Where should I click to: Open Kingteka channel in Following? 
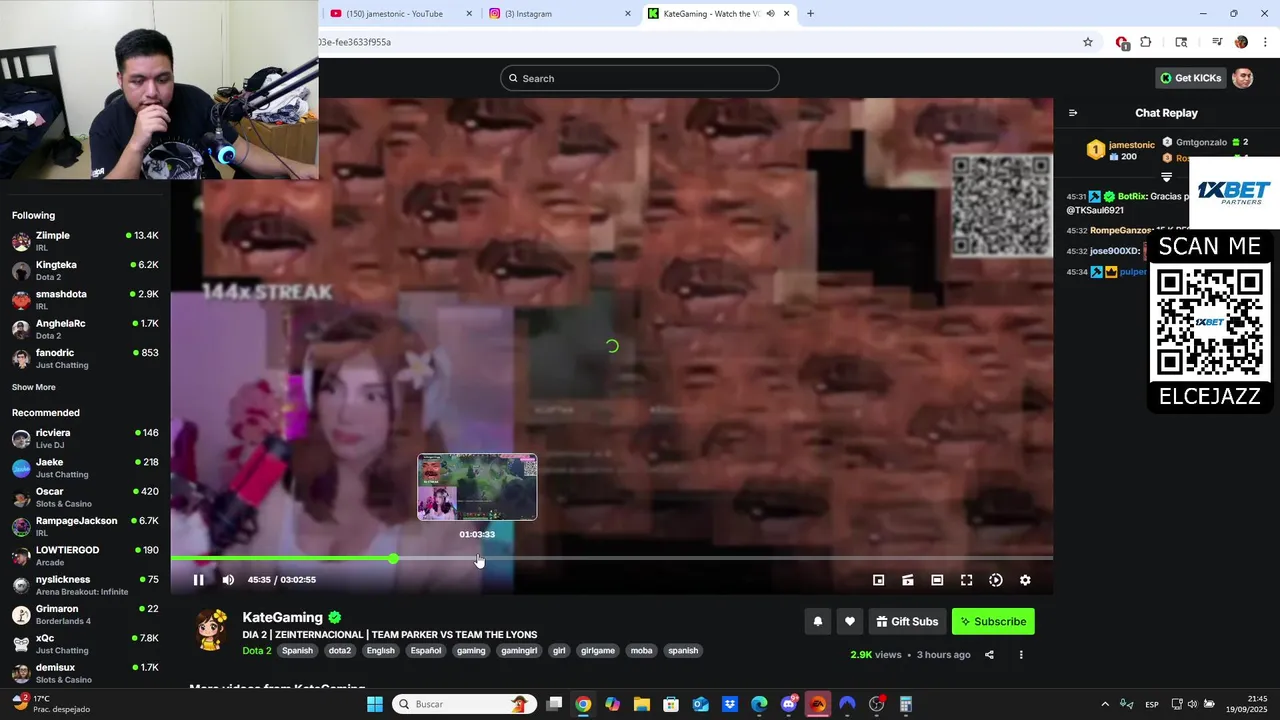85,270
